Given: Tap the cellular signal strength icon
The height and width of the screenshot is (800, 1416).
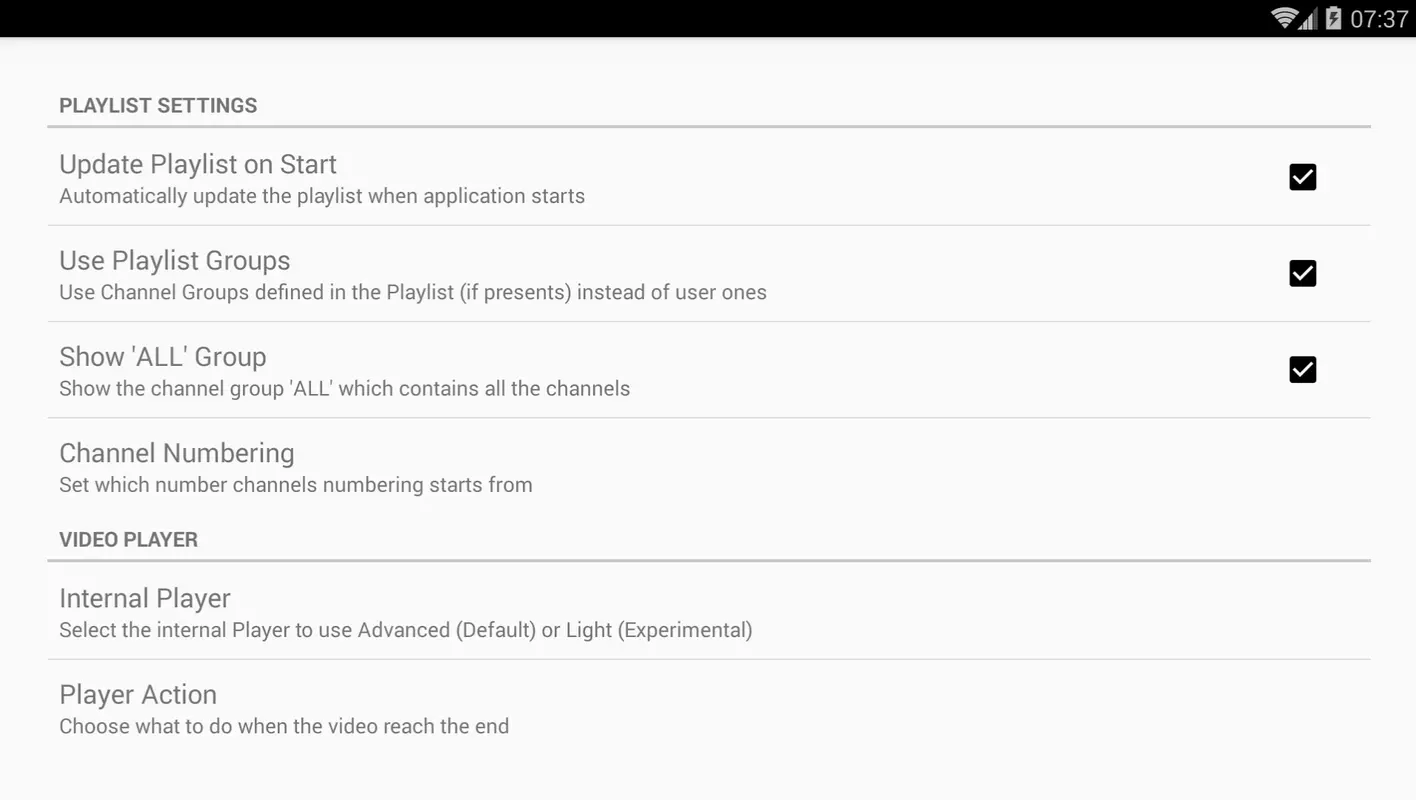Looking at the screenshot, I should (x=1308, y=18).
